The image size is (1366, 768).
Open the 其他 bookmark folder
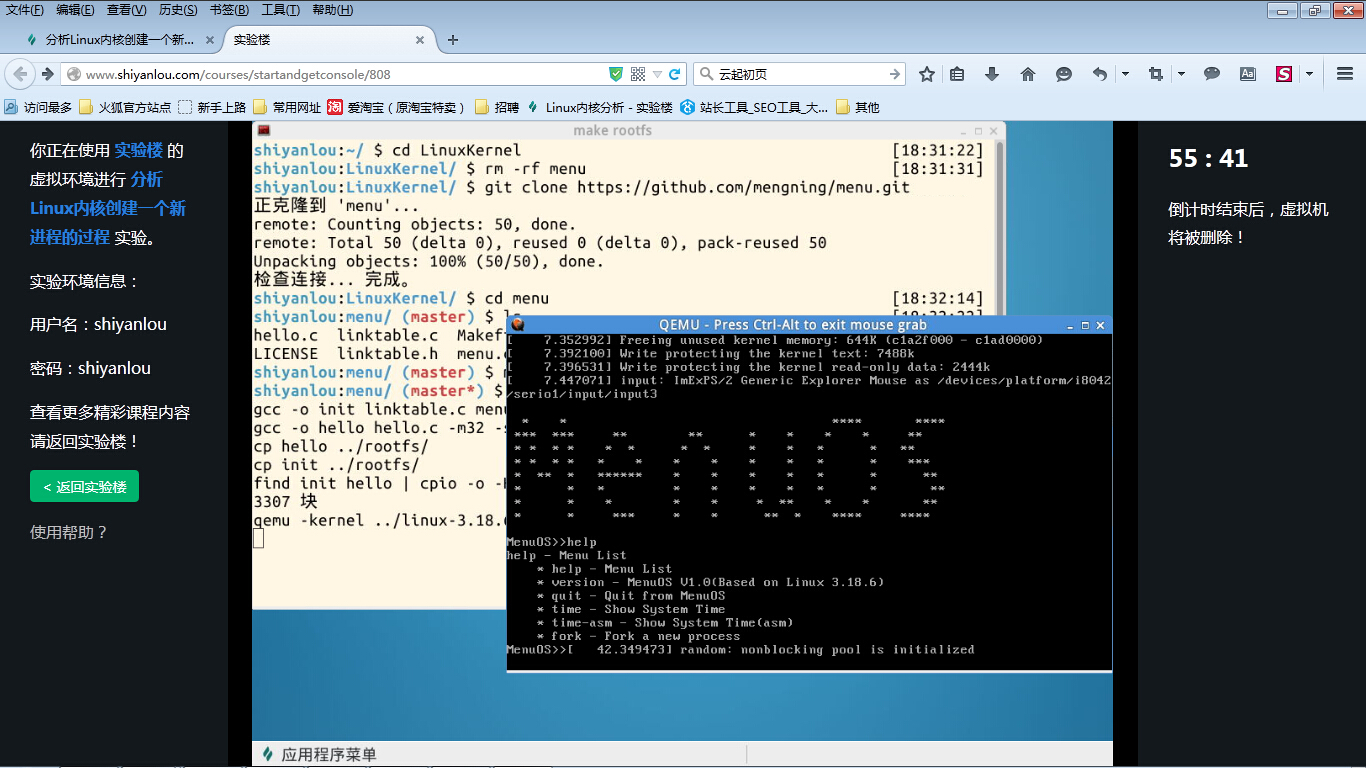point(857,107)
